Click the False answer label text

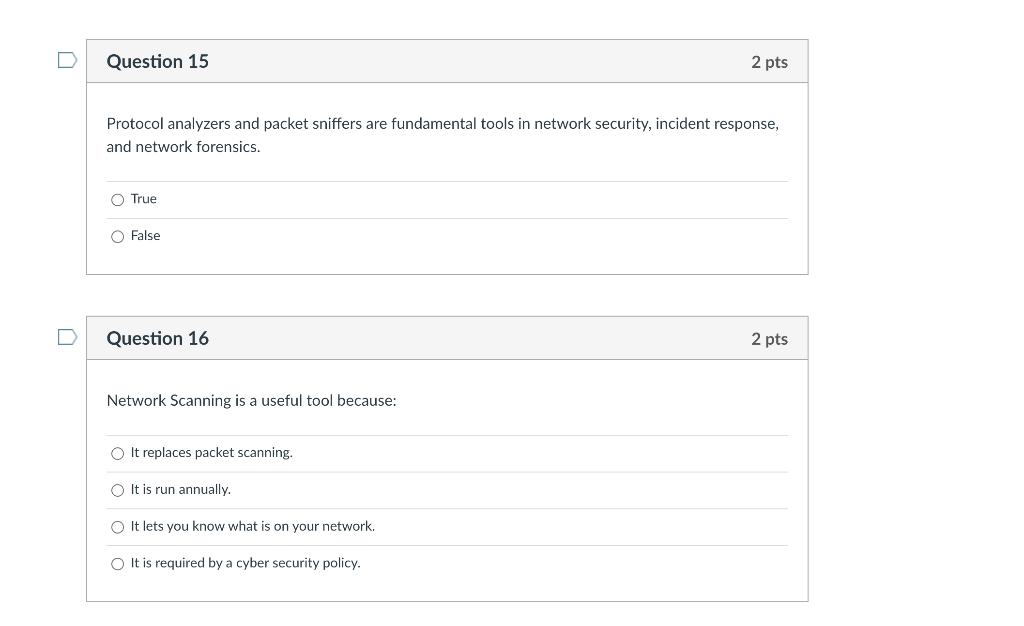145,236
